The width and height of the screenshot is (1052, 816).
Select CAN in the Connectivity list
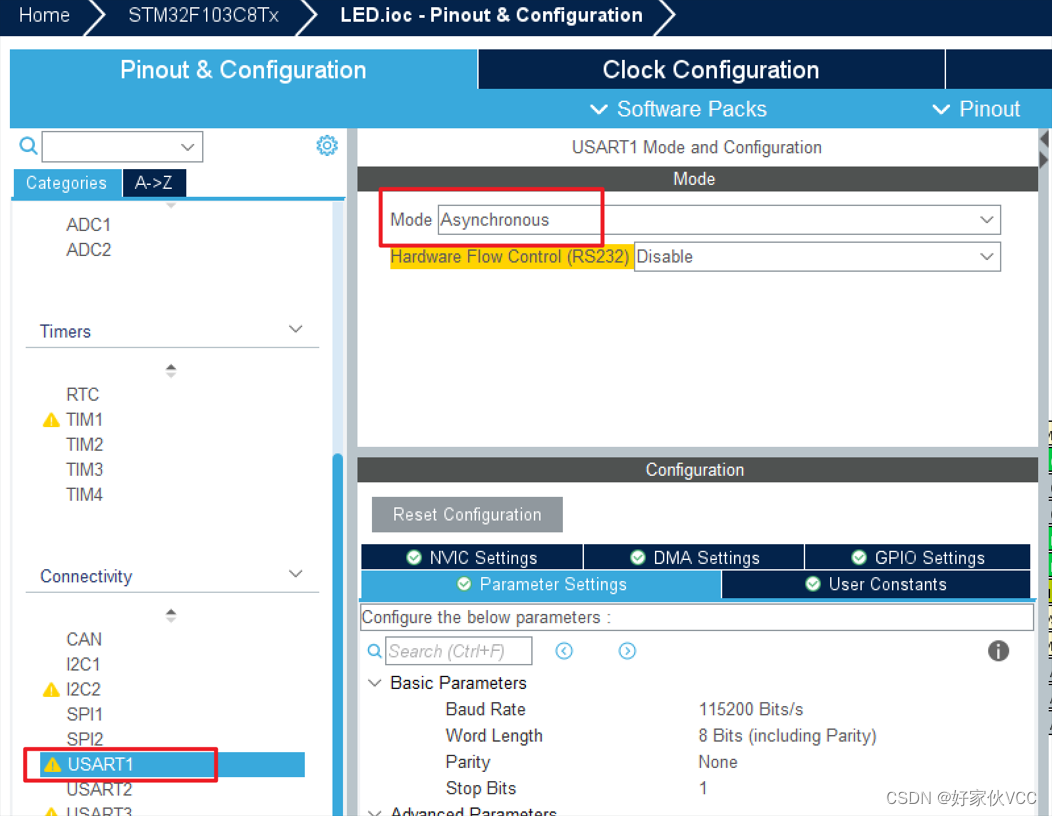coord(84,640)
